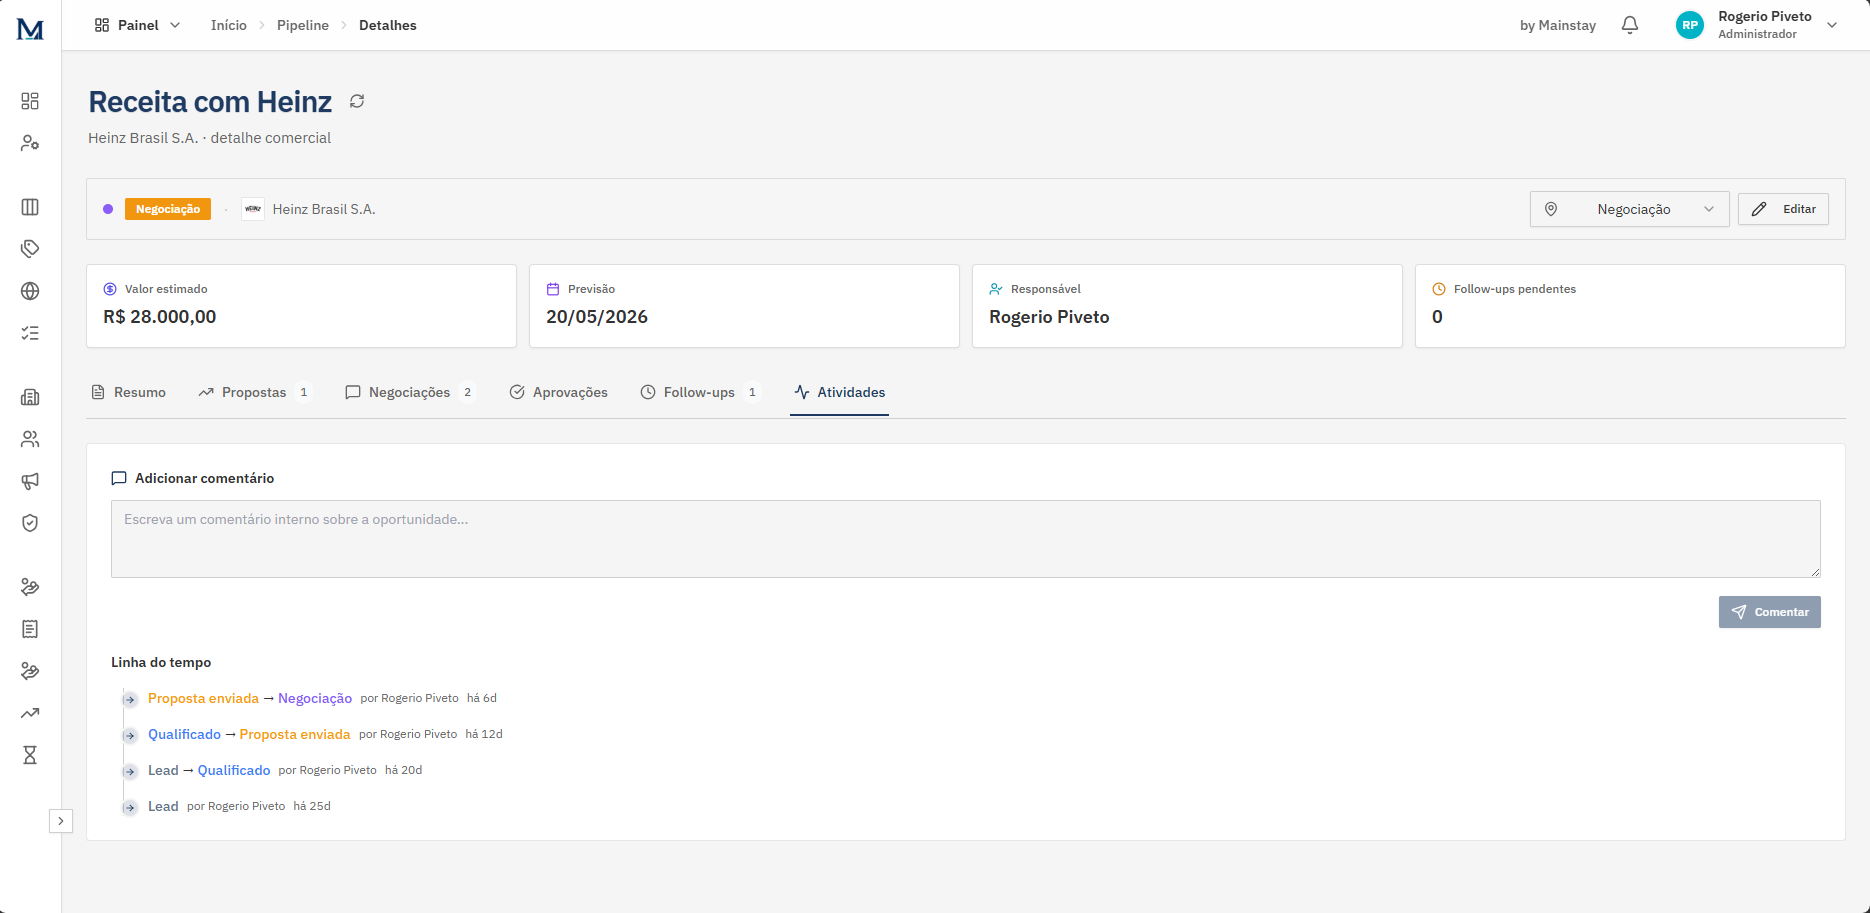
Task: Click the internal comment text area
Action: click(x=965, y=539)
